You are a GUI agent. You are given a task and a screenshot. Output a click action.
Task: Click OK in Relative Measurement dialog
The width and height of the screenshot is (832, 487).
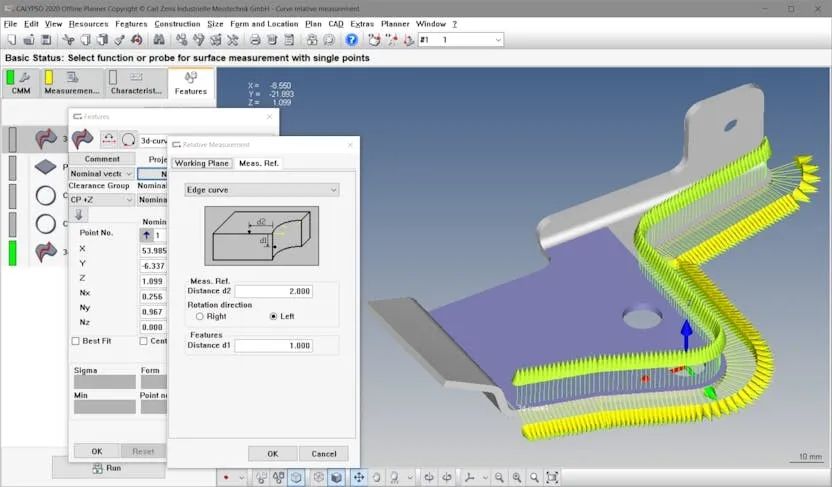[273, 454]
